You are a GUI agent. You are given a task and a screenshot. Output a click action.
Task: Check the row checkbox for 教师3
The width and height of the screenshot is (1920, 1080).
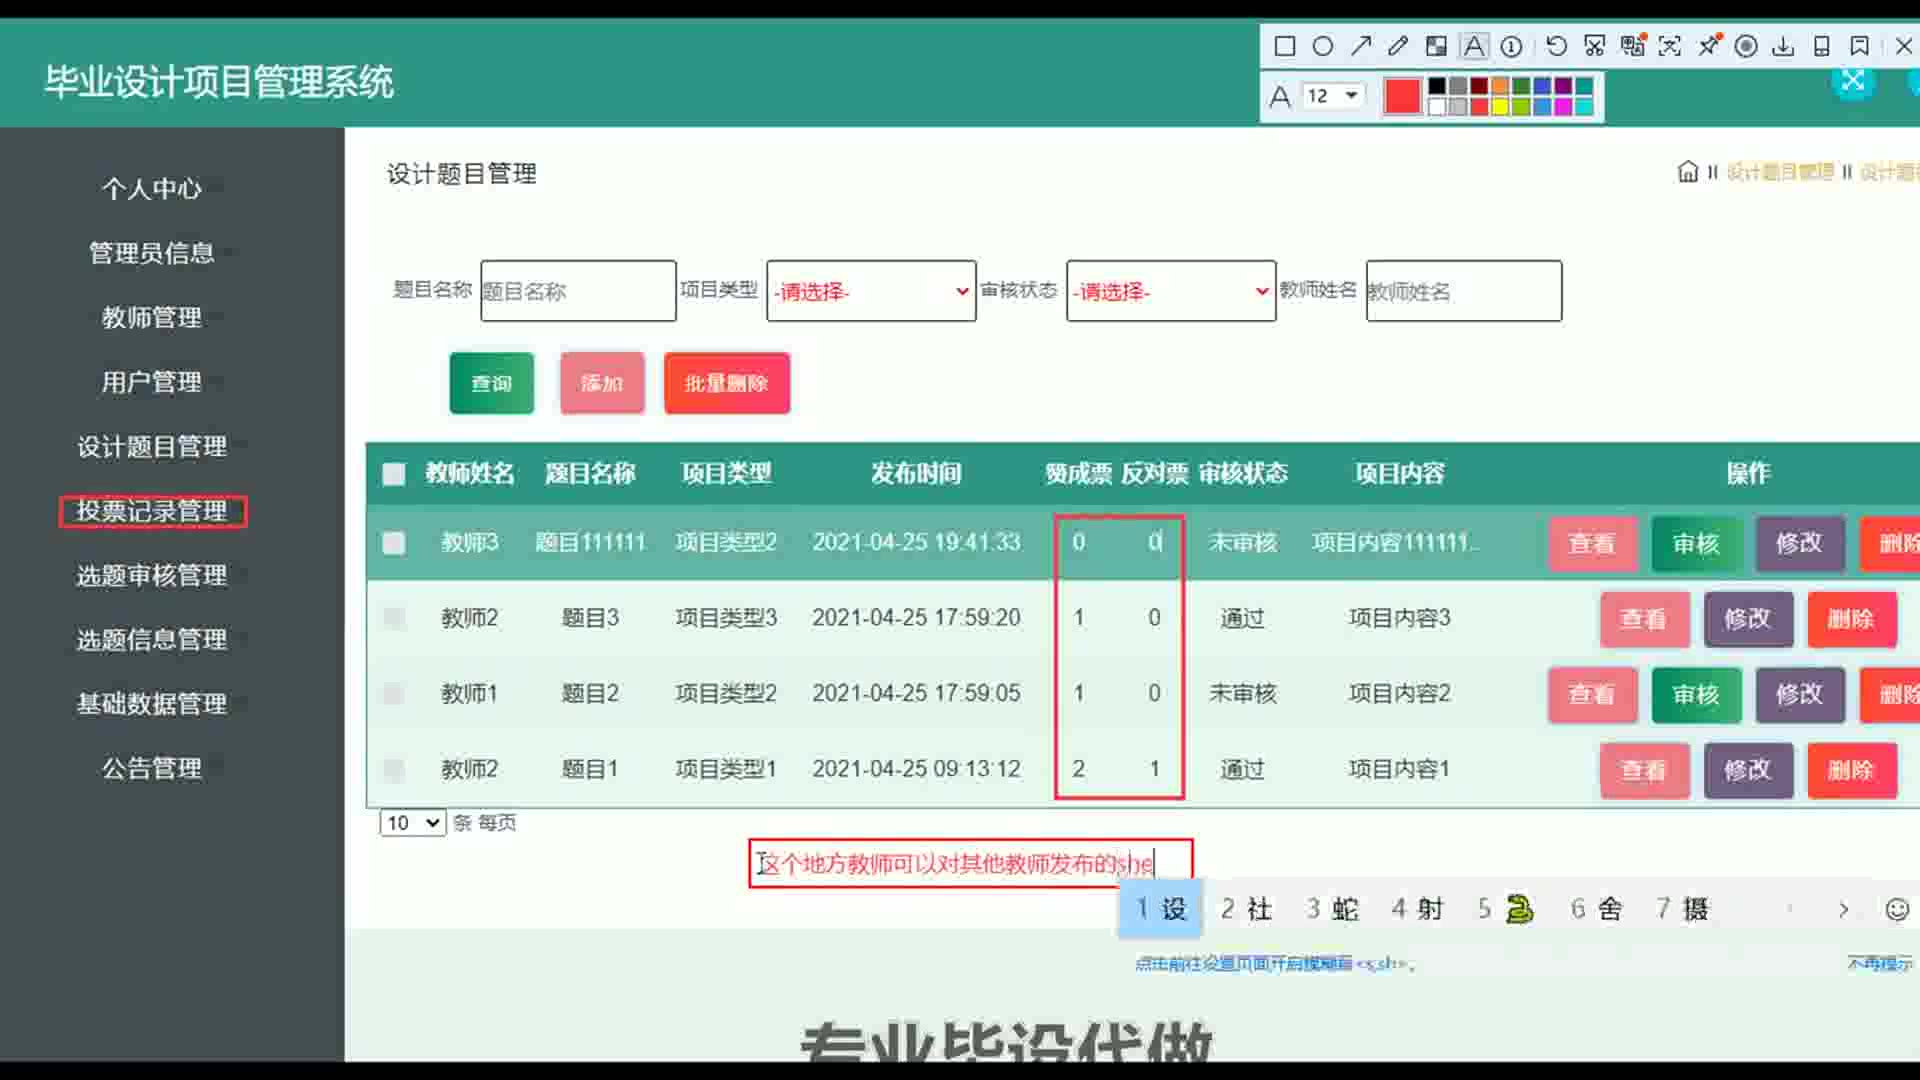click(x=394, y=543)
